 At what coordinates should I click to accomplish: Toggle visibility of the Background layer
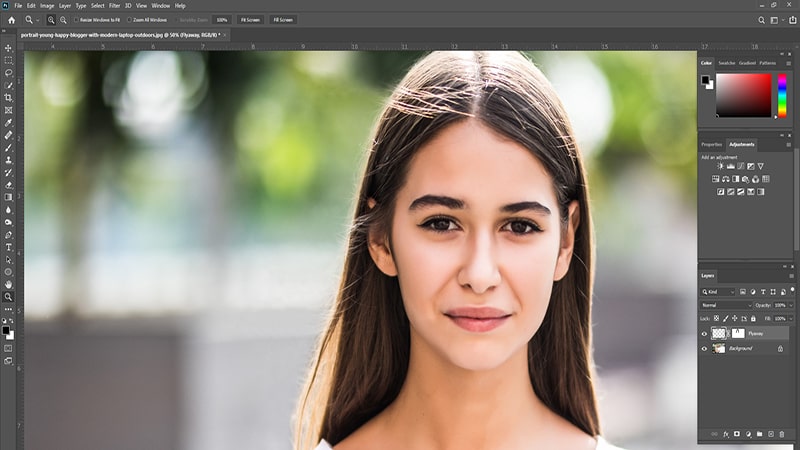704,348
